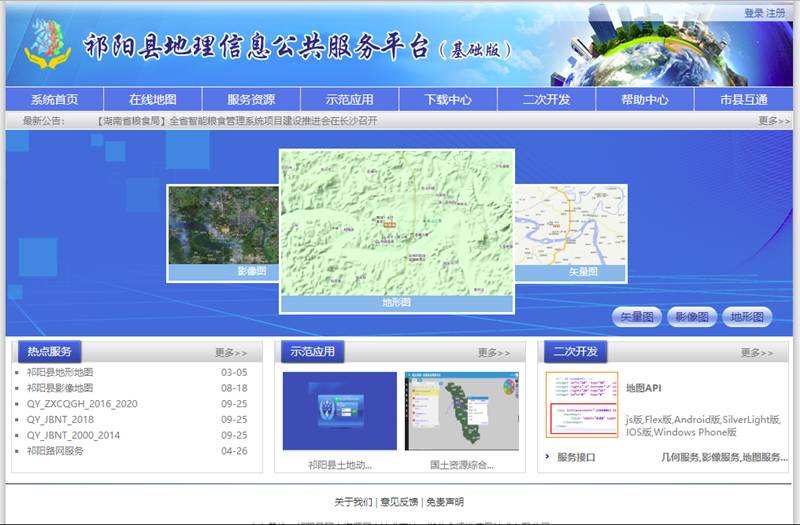
Task: Open the 在线地图 navigation menu item
Action: click(x=153, y=100)
